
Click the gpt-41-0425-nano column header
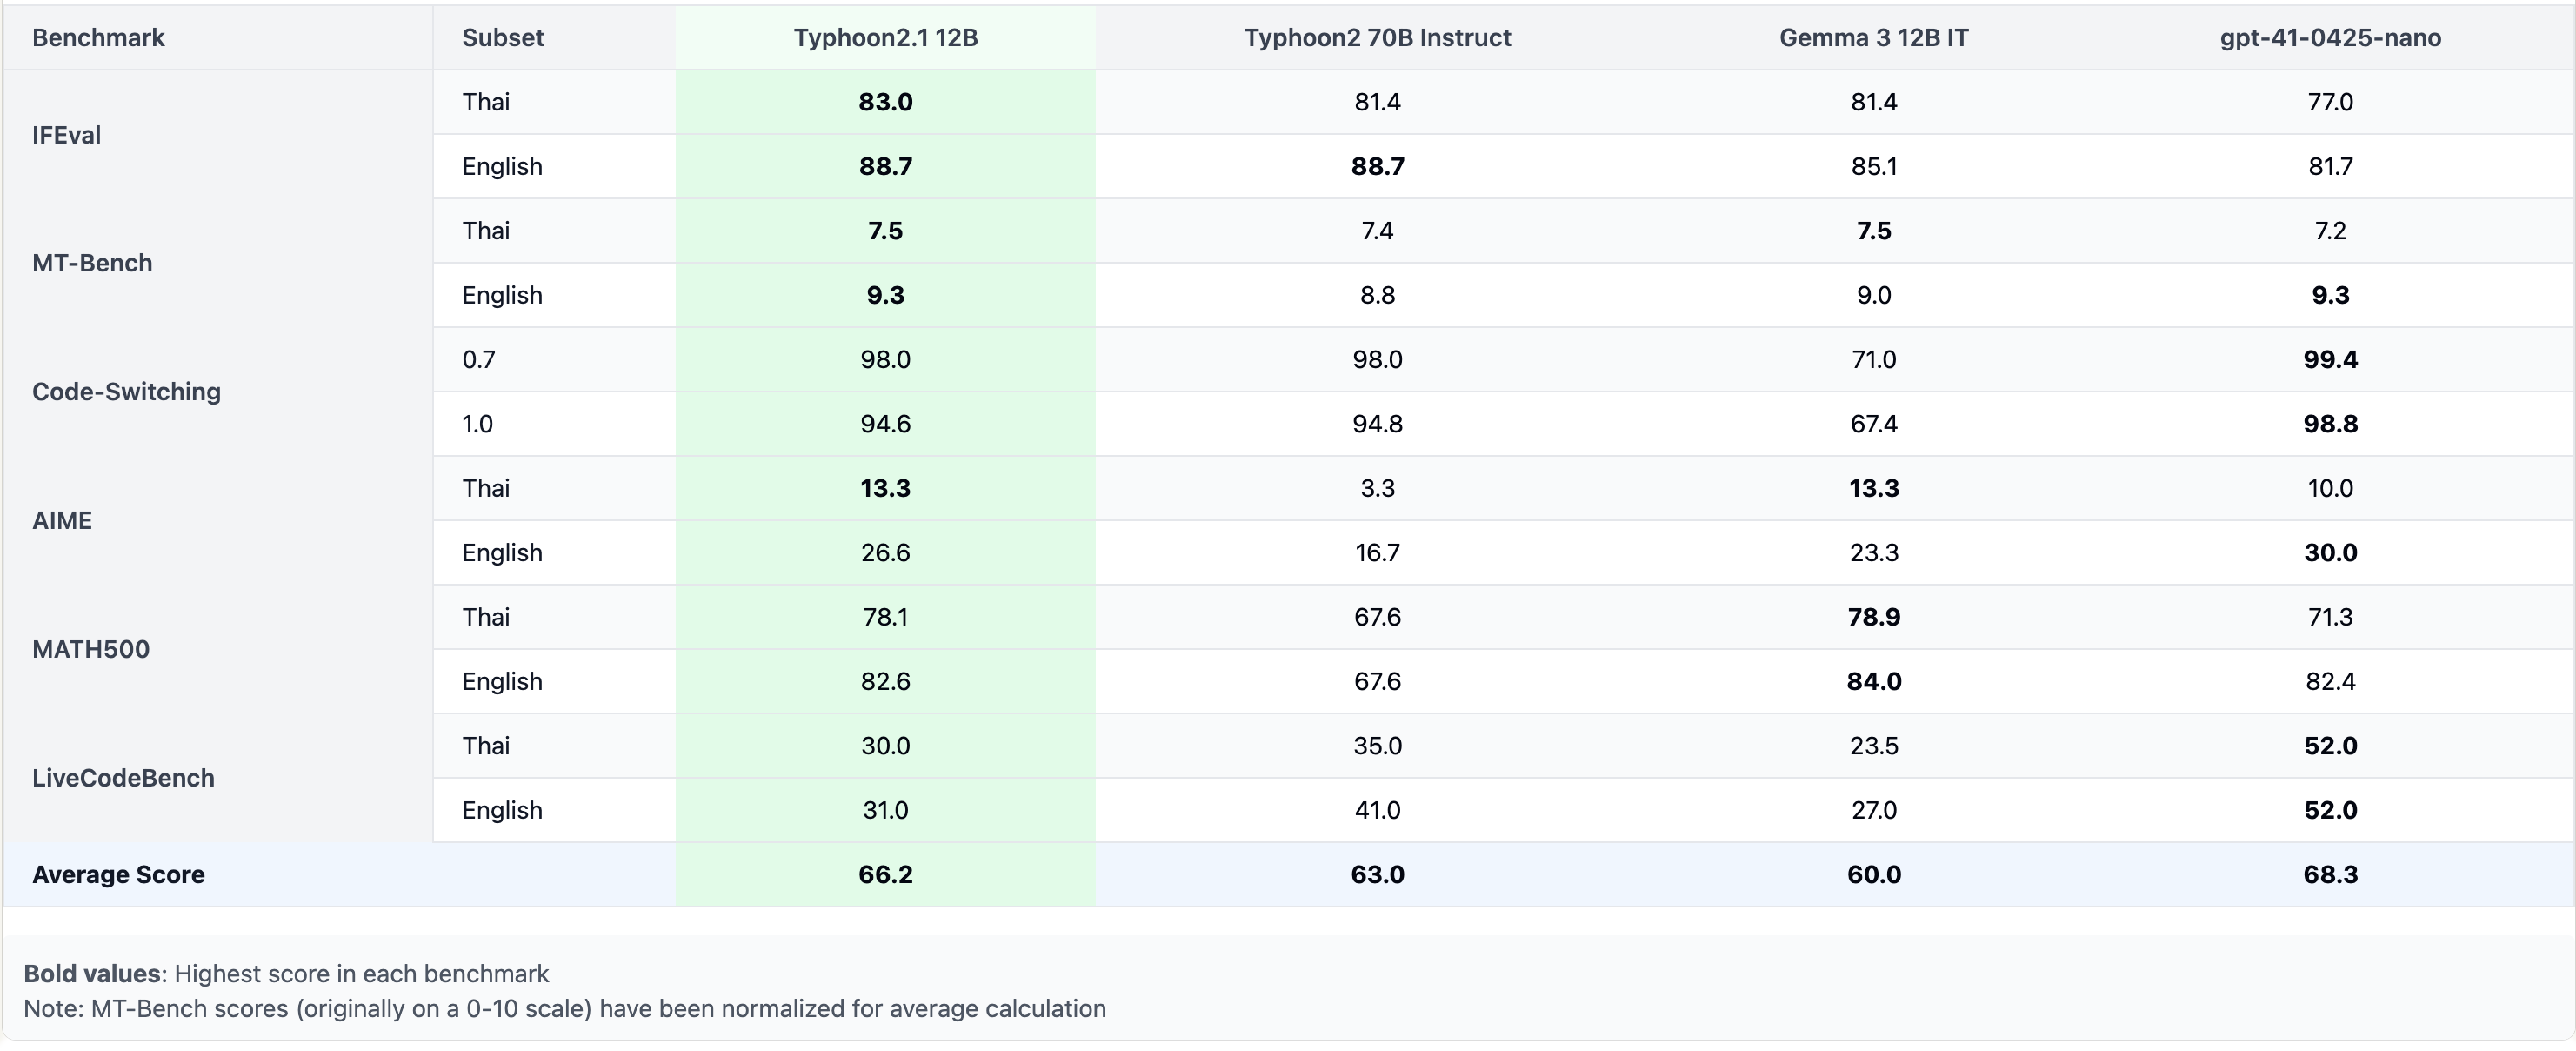click(x=2330, y=38)
